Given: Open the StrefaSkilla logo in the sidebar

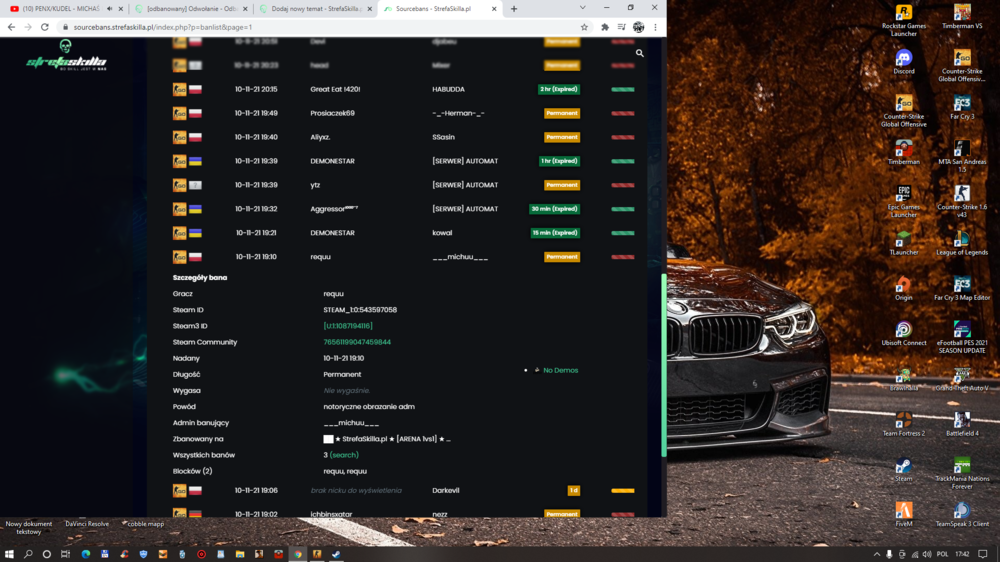Looking at the screenshot, I should pyautogui.click(x=66, y=55).
